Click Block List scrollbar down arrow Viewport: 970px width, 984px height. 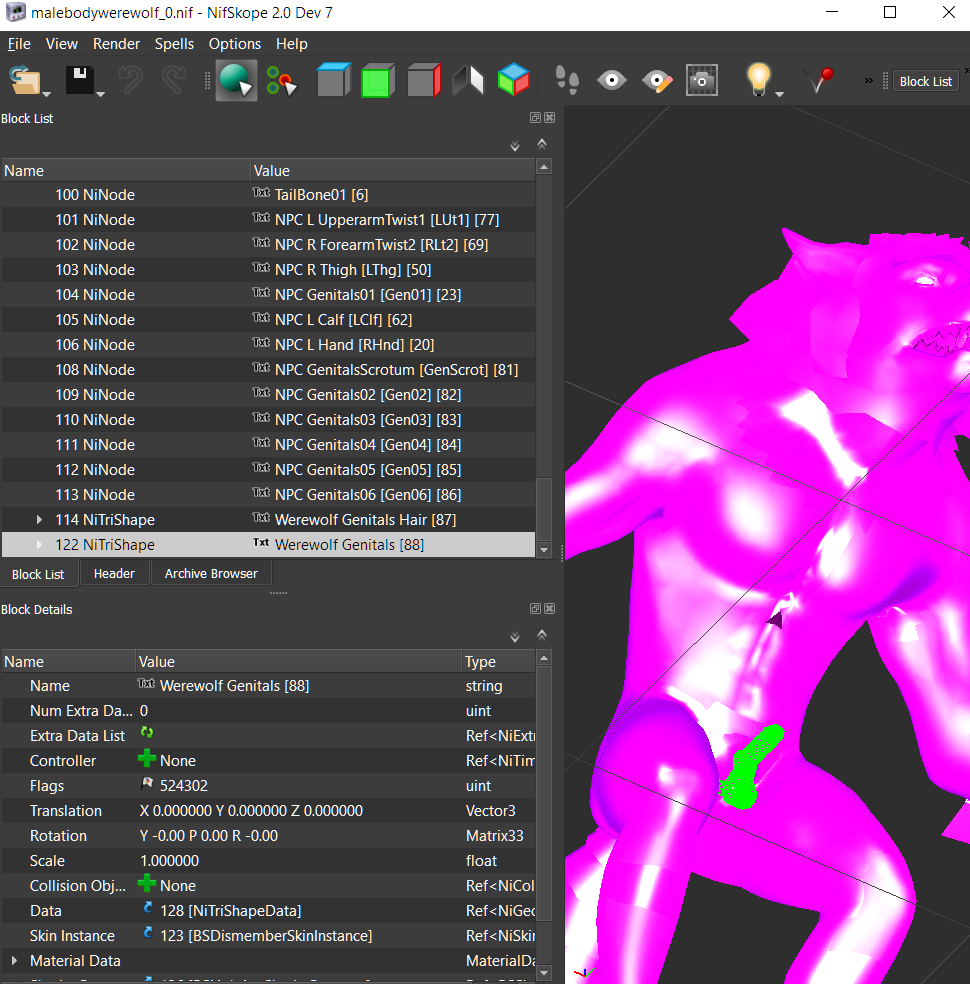pyautogui.click(x=544, y=550)
